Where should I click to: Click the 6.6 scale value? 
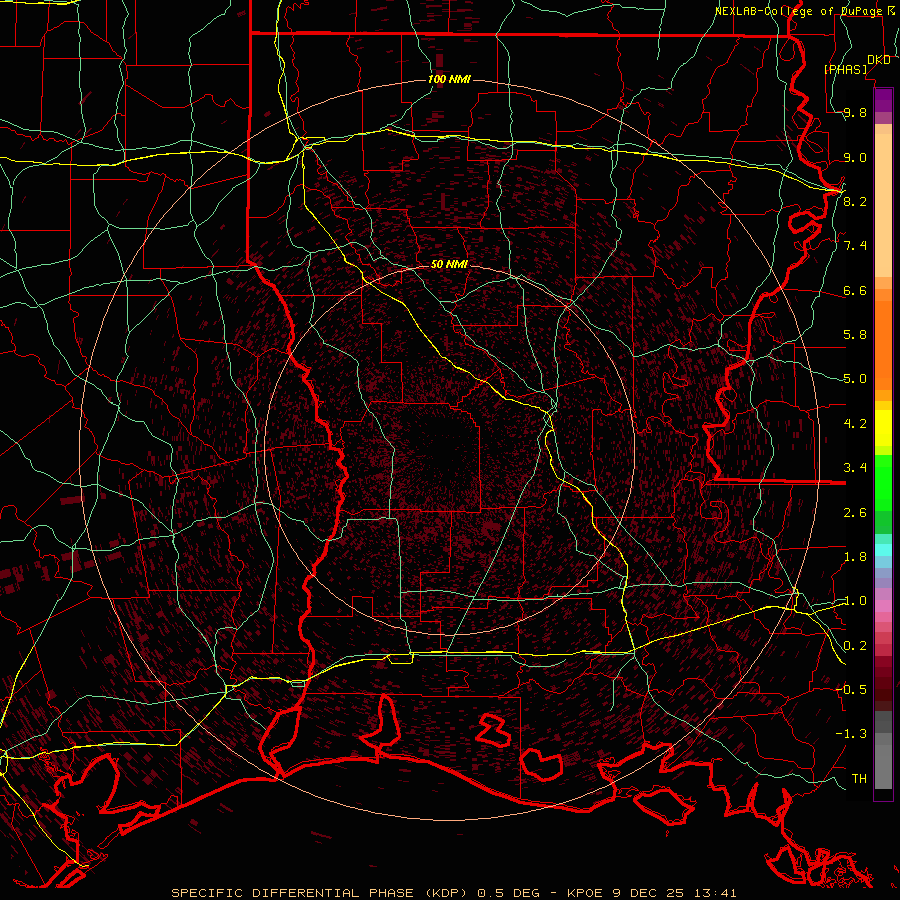click(x=855, y=290)
